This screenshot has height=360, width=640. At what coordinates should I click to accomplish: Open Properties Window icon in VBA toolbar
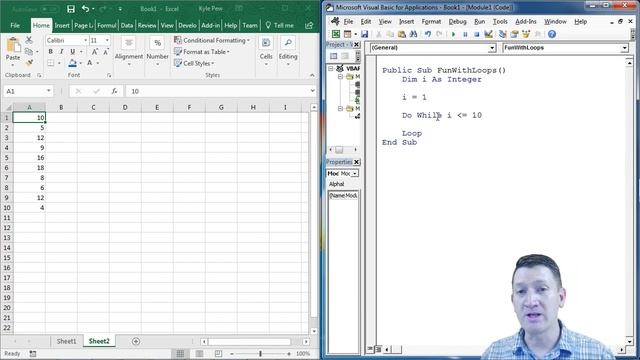[x=514, y=34]
